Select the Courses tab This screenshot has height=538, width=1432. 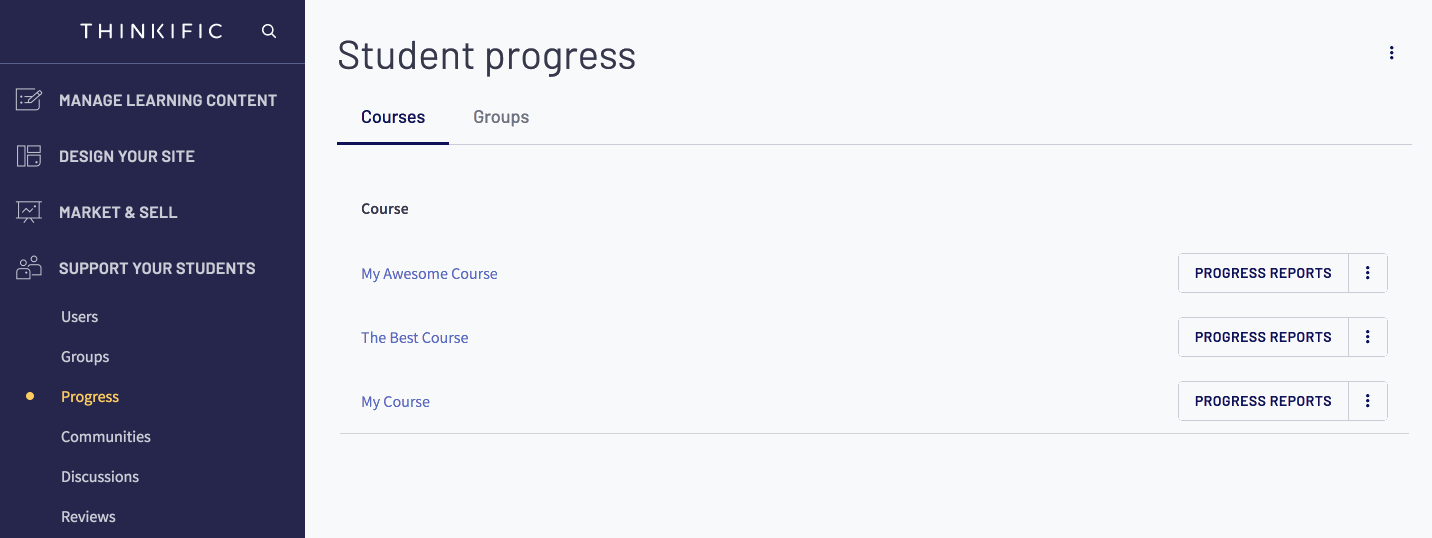393,117
